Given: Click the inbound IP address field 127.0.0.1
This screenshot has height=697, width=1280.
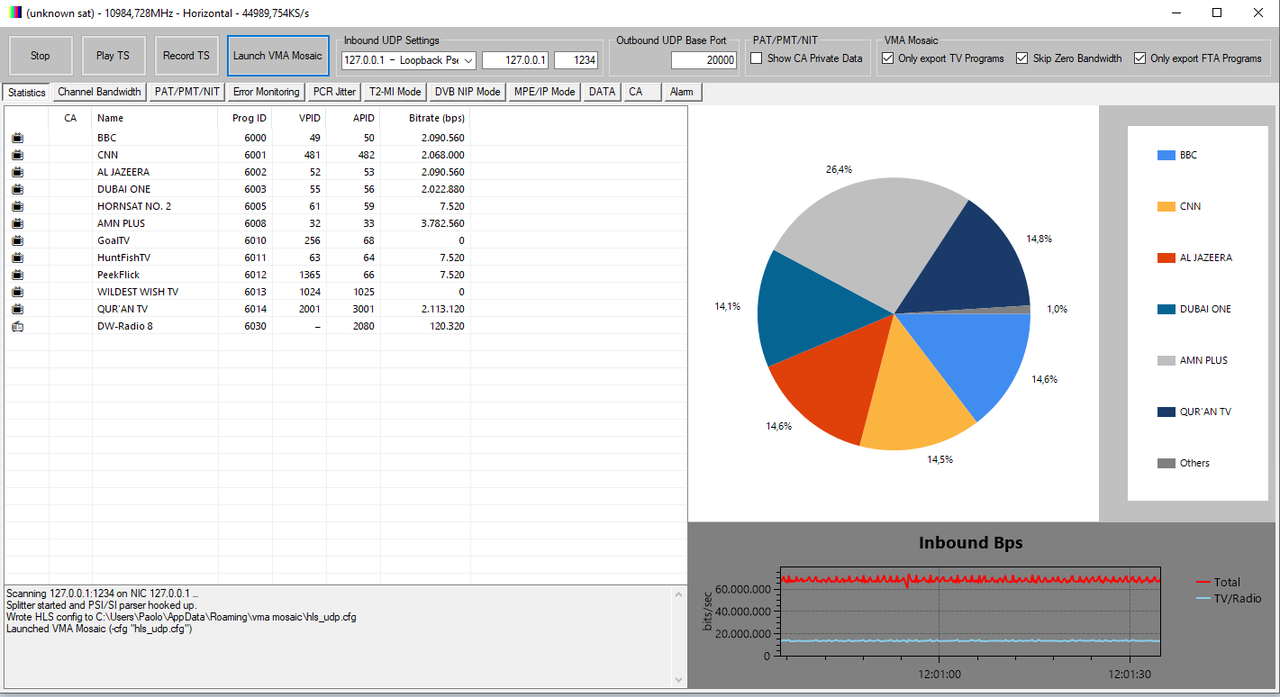Looking at the screenshot, I should [515, 60].
